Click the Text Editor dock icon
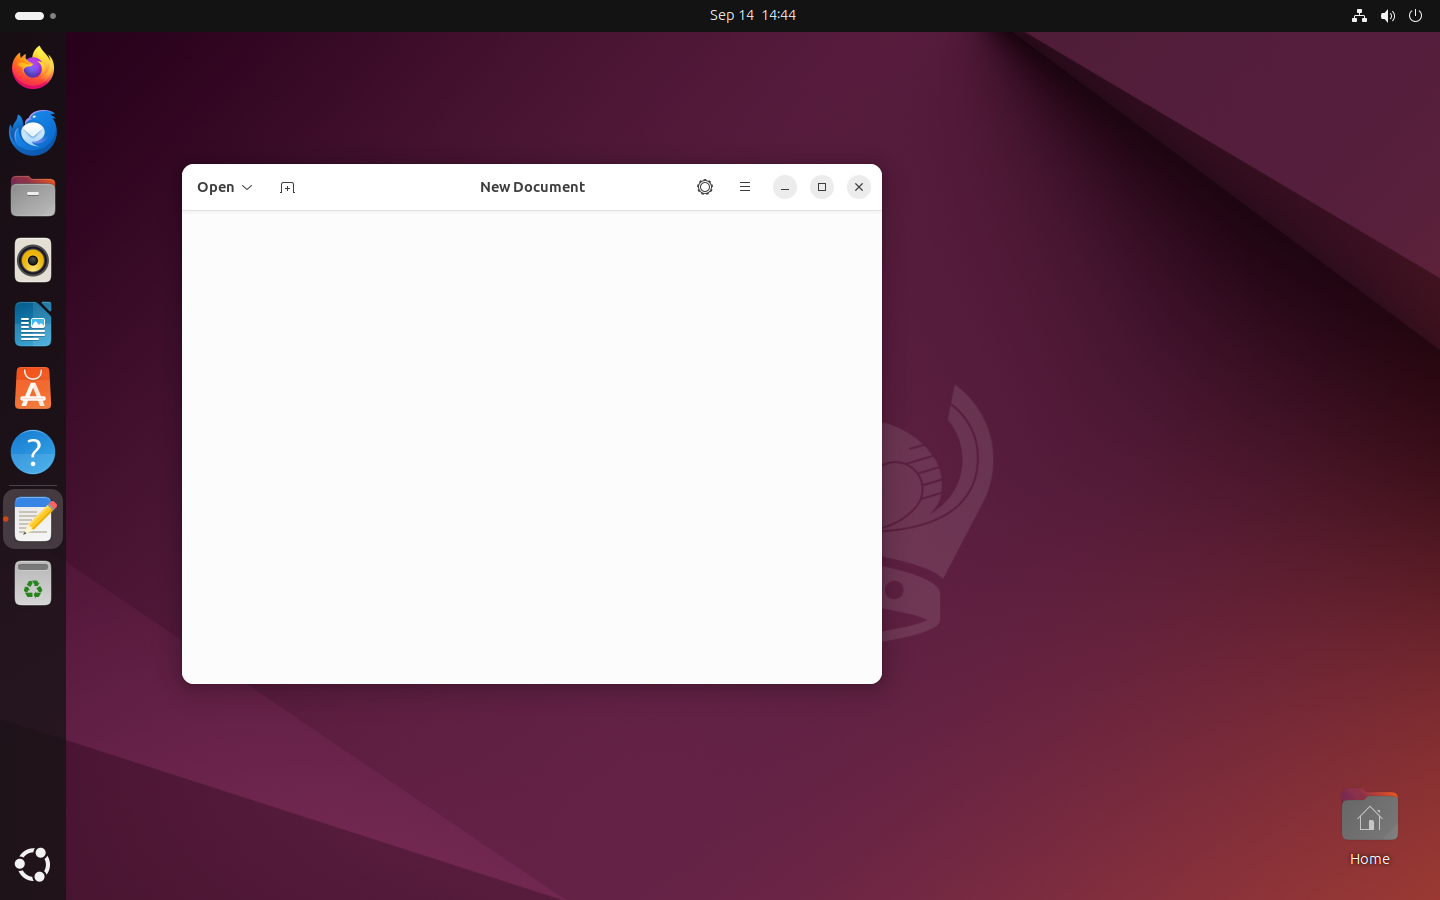This screenshot has height=900, width=1440. click(33, 519)
